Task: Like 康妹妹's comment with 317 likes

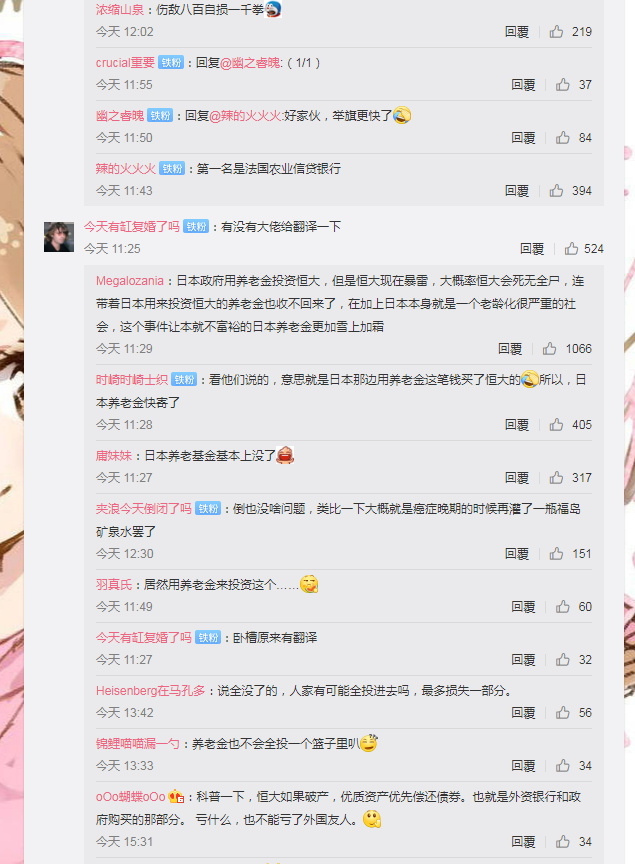Action: click(556, 478)
